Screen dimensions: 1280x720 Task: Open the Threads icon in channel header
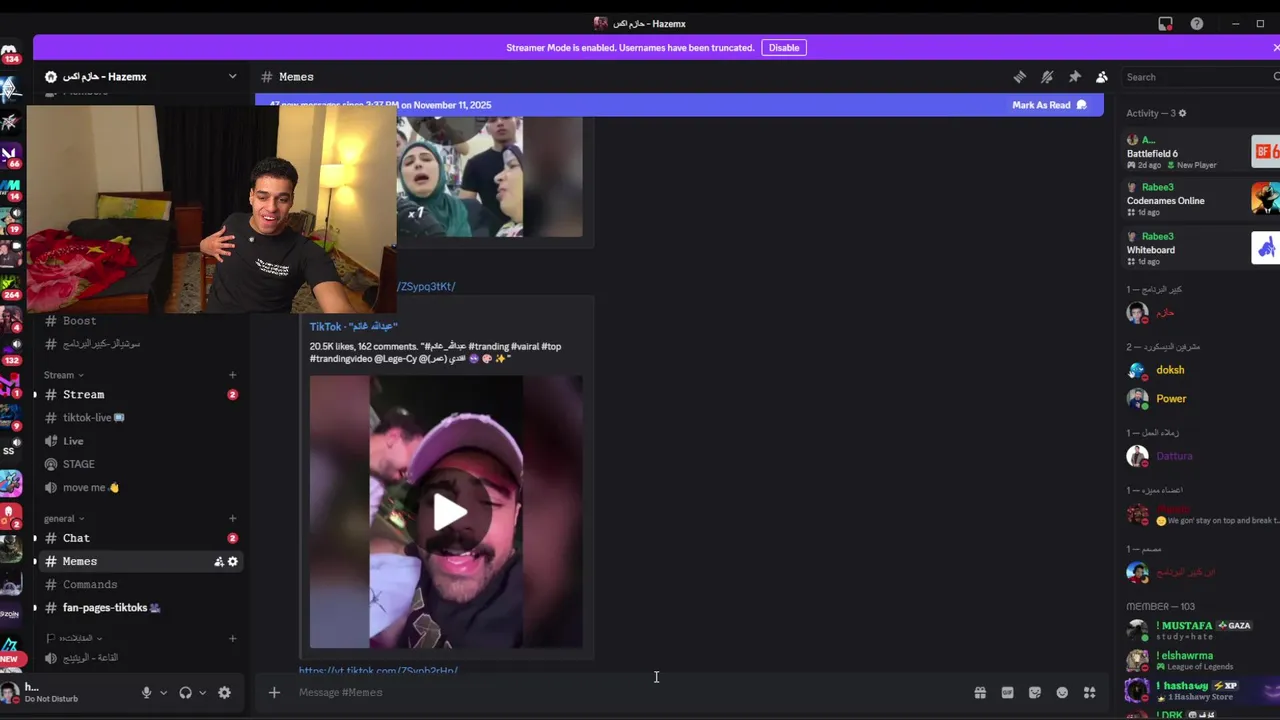click(x=1019, y=77)
